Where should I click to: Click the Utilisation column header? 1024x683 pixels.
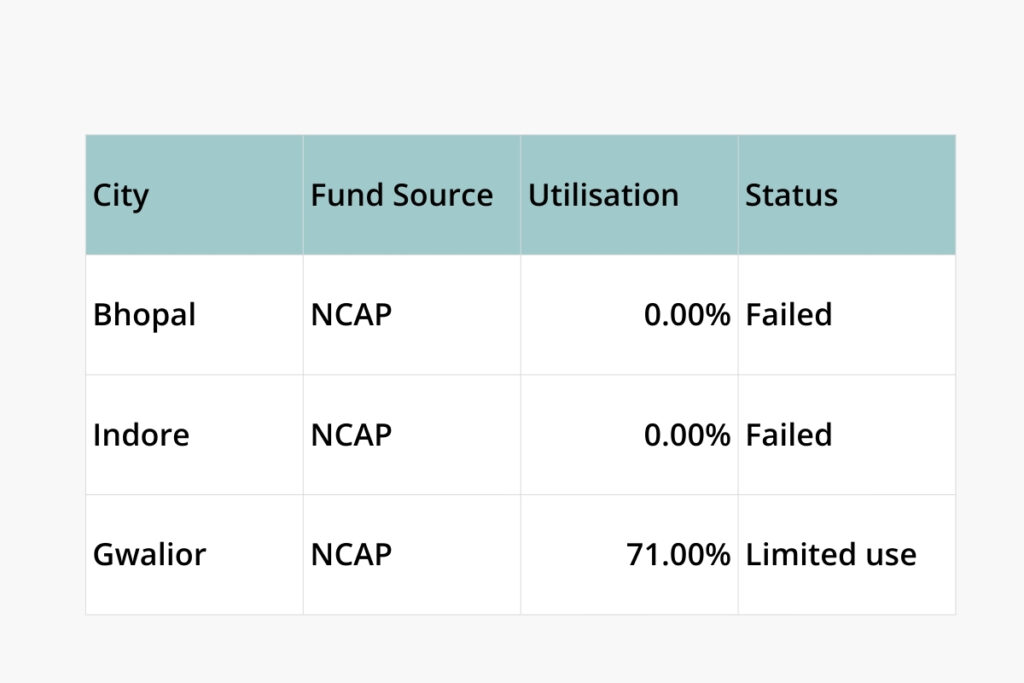[603, 195]
